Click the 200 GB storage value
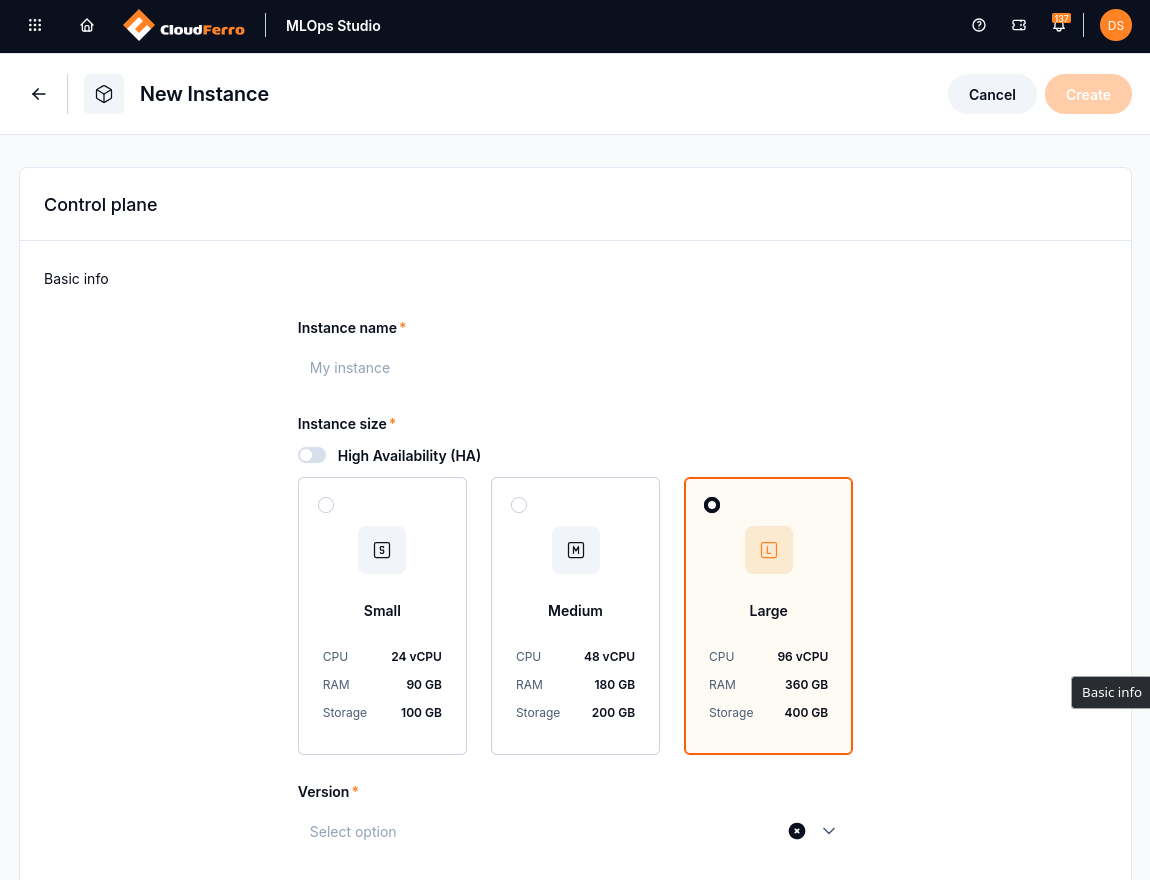 pyautogui.click(x=613, y=712)
